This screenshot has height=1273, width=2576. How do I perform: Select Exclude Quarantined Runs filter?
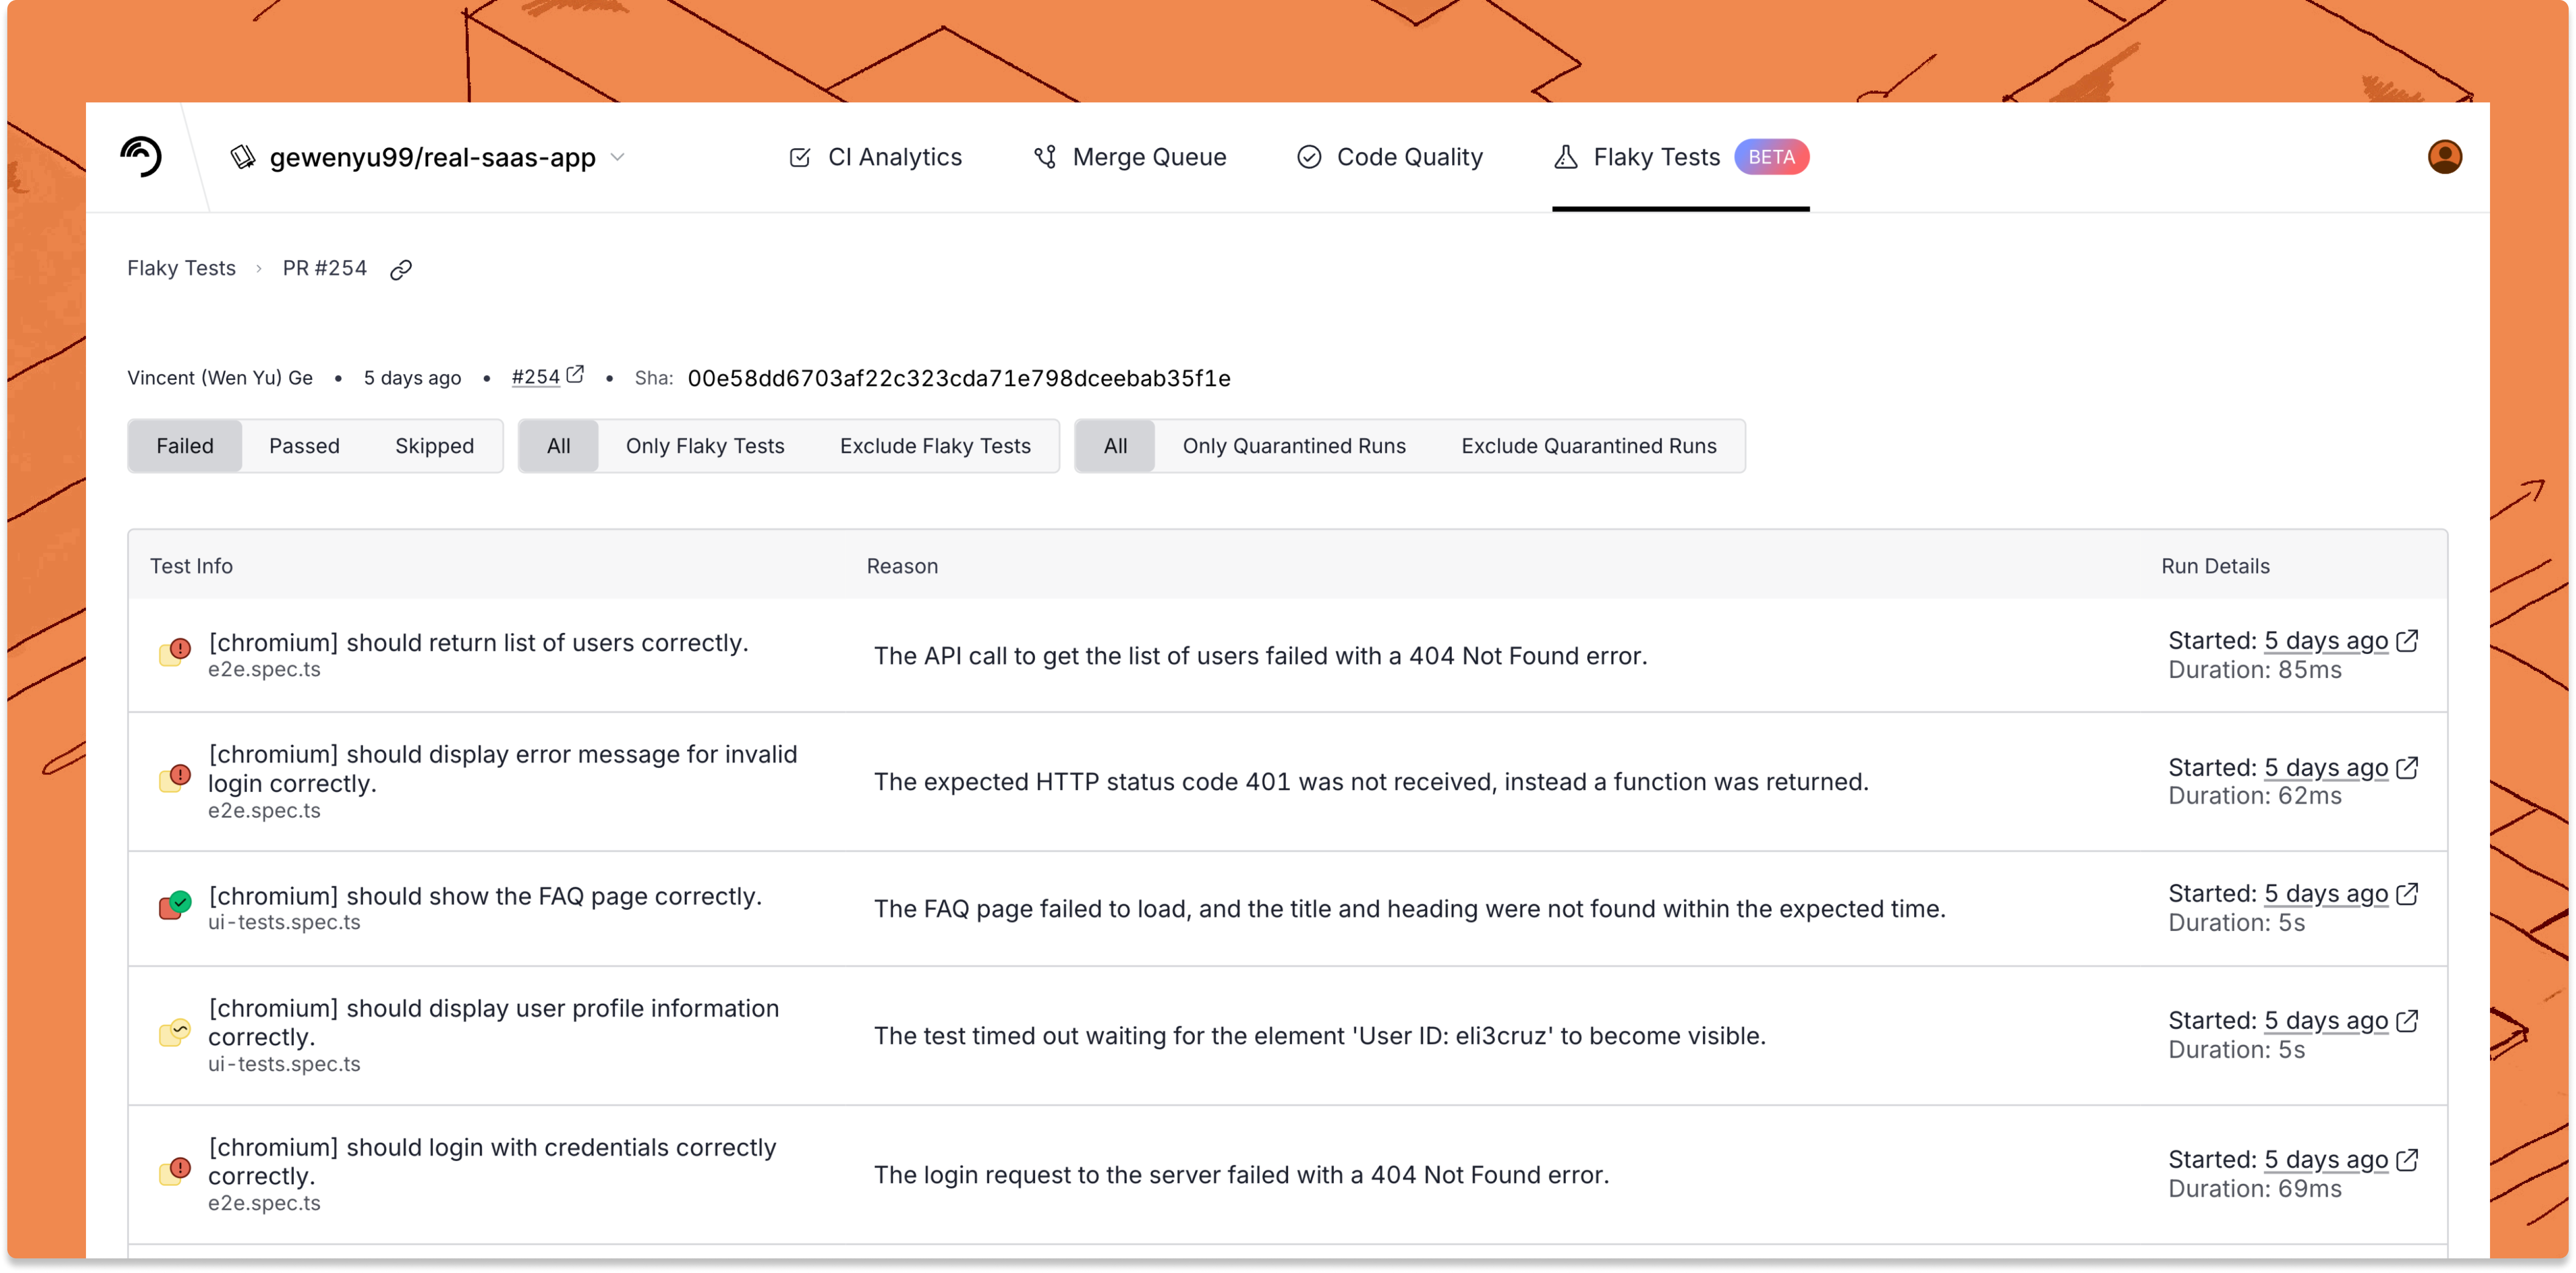tap(1588, 446)
